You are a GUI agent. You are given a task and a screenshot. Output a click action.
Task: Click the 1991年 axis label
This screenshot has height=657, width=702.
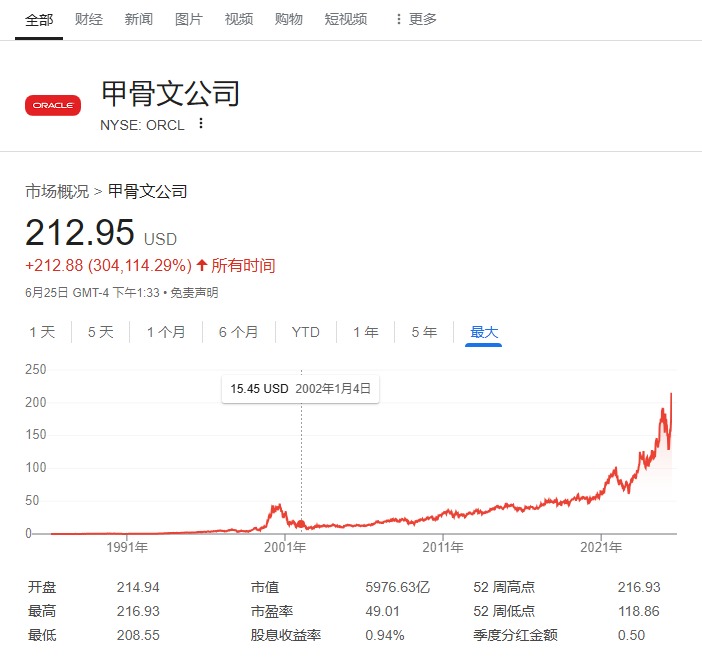click(x=127, y=547)
